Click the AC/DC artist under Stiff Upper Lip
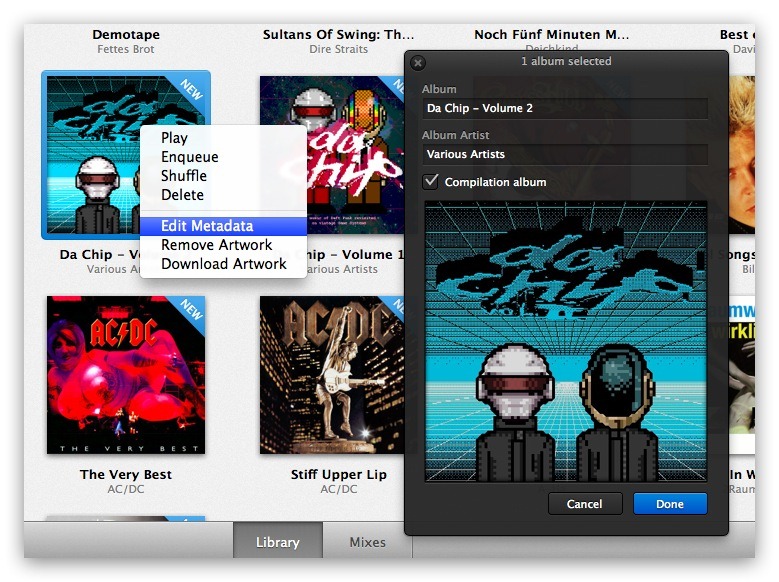 pos(338,489)
